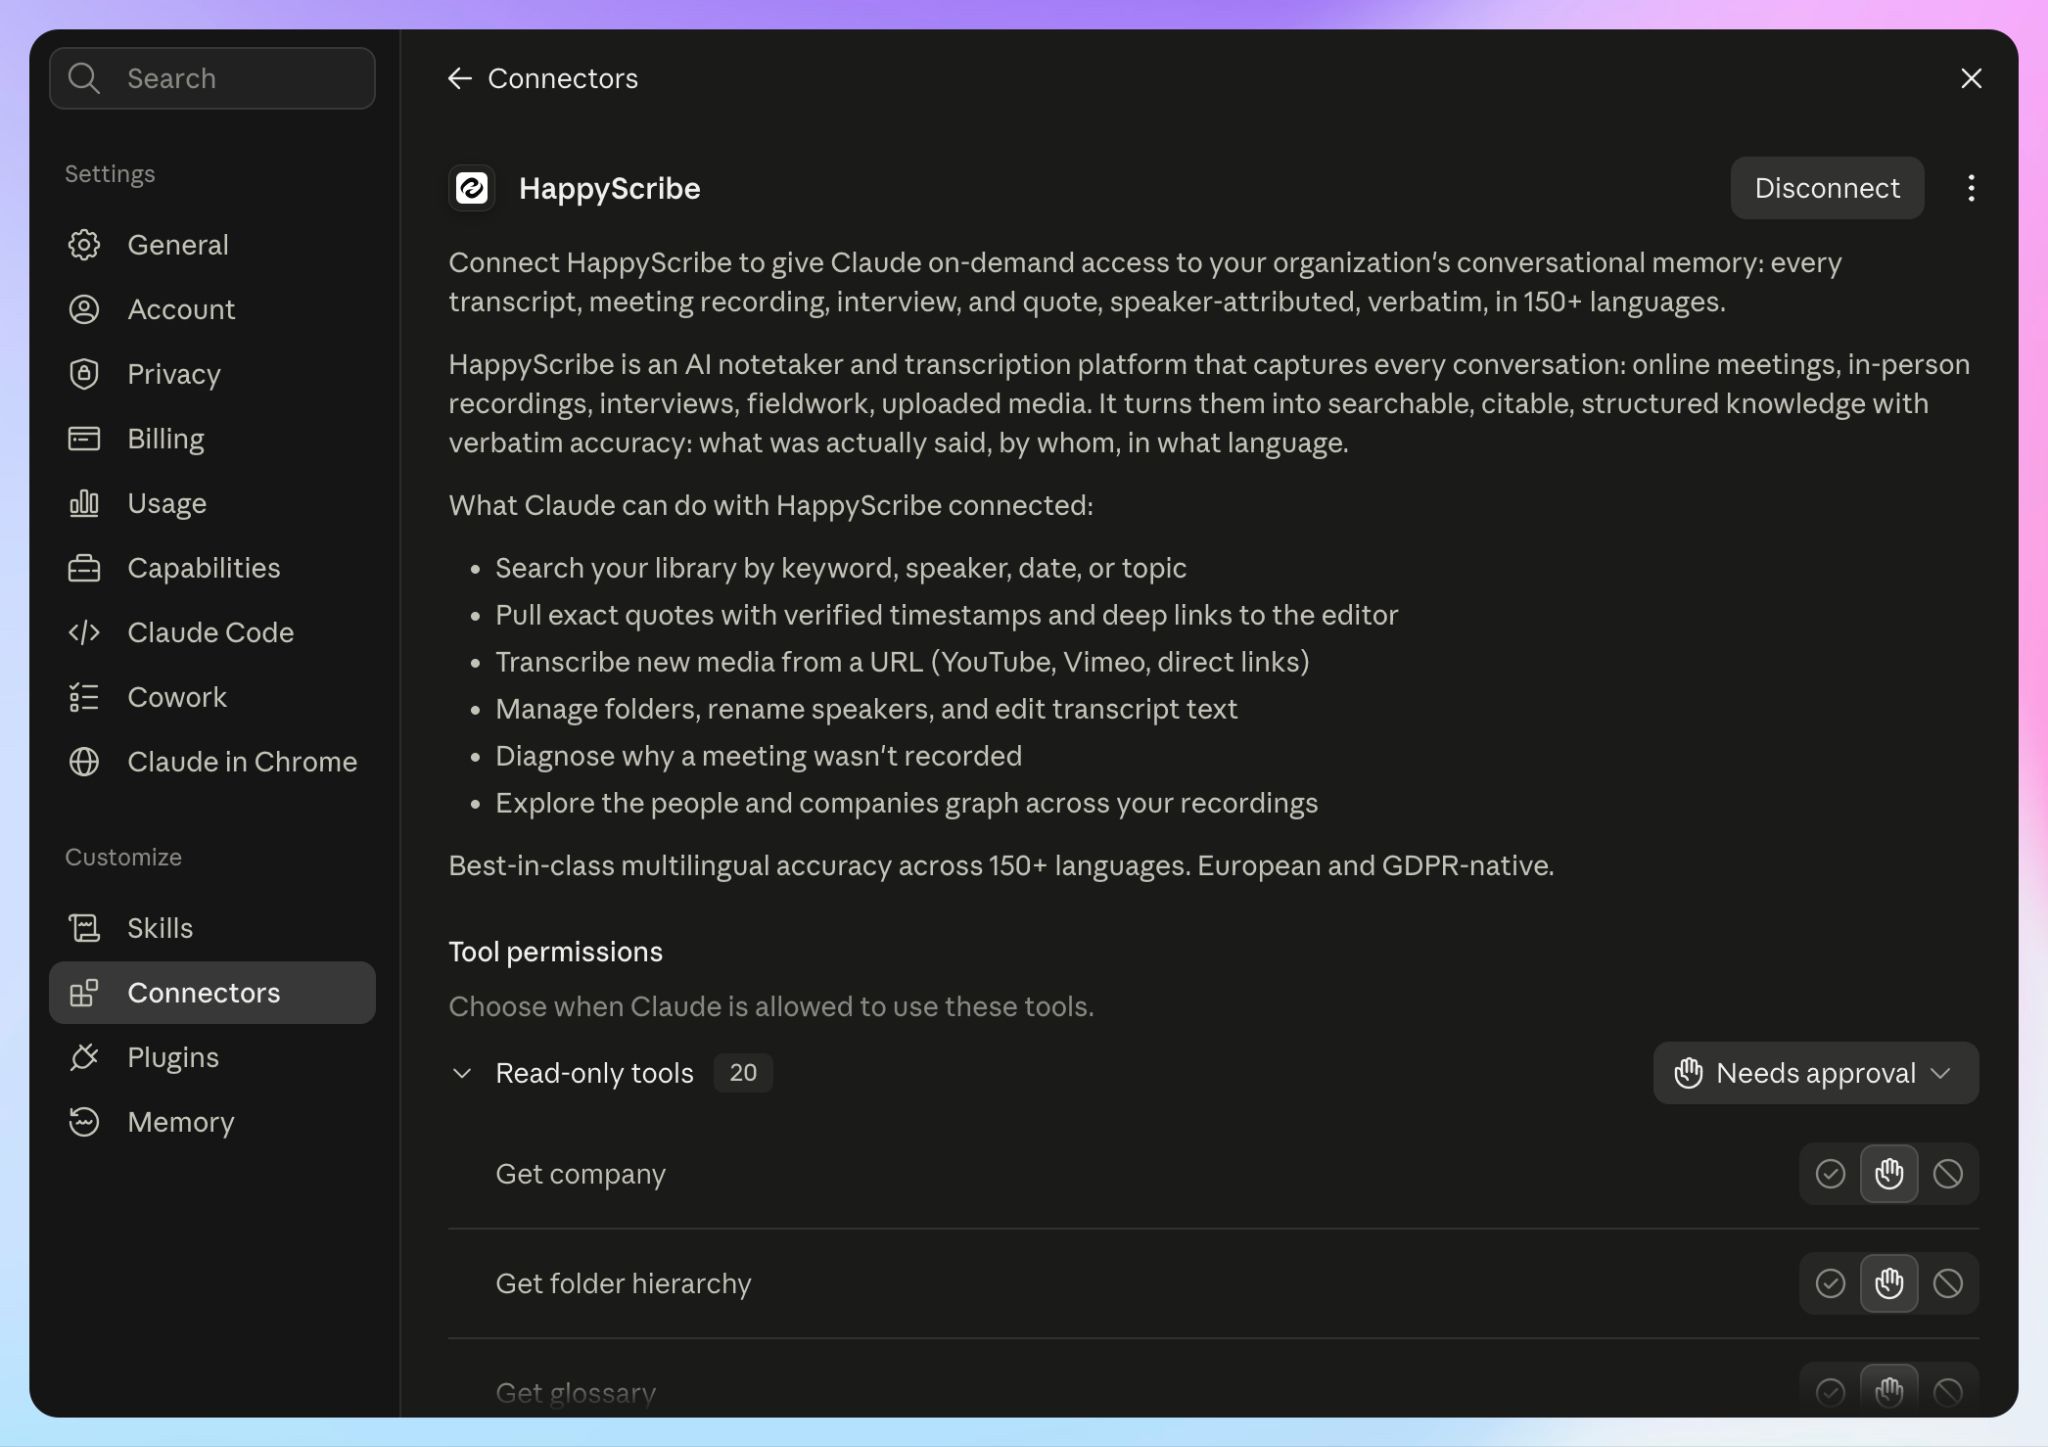Set Get company to needs approval
This screenshot has width=2048, height=1447.
[1889, 1173]
